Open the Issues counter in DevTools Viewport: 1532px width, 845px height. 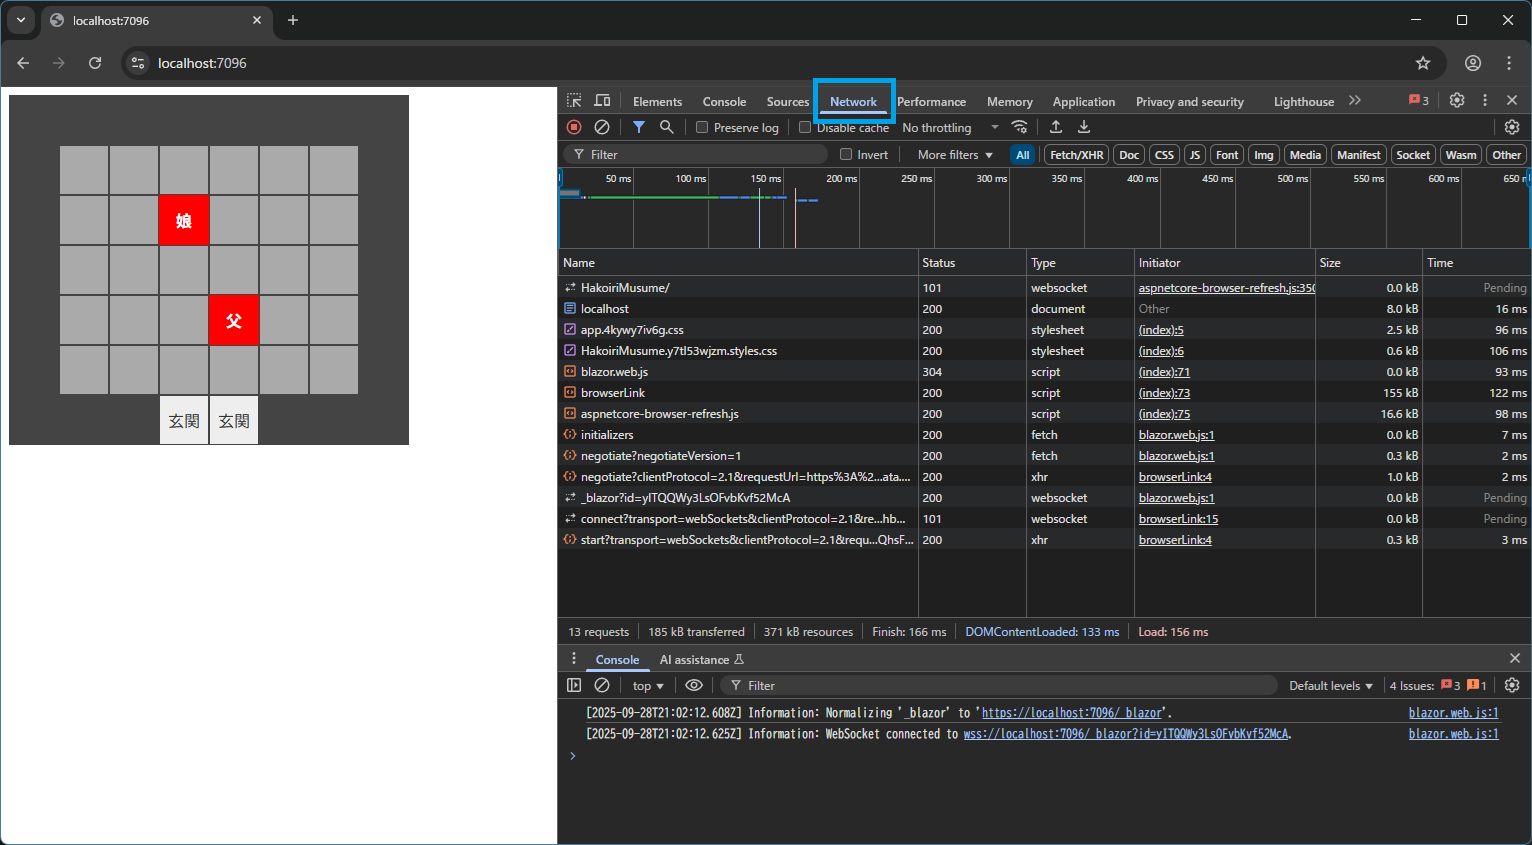click(1417, 100)
